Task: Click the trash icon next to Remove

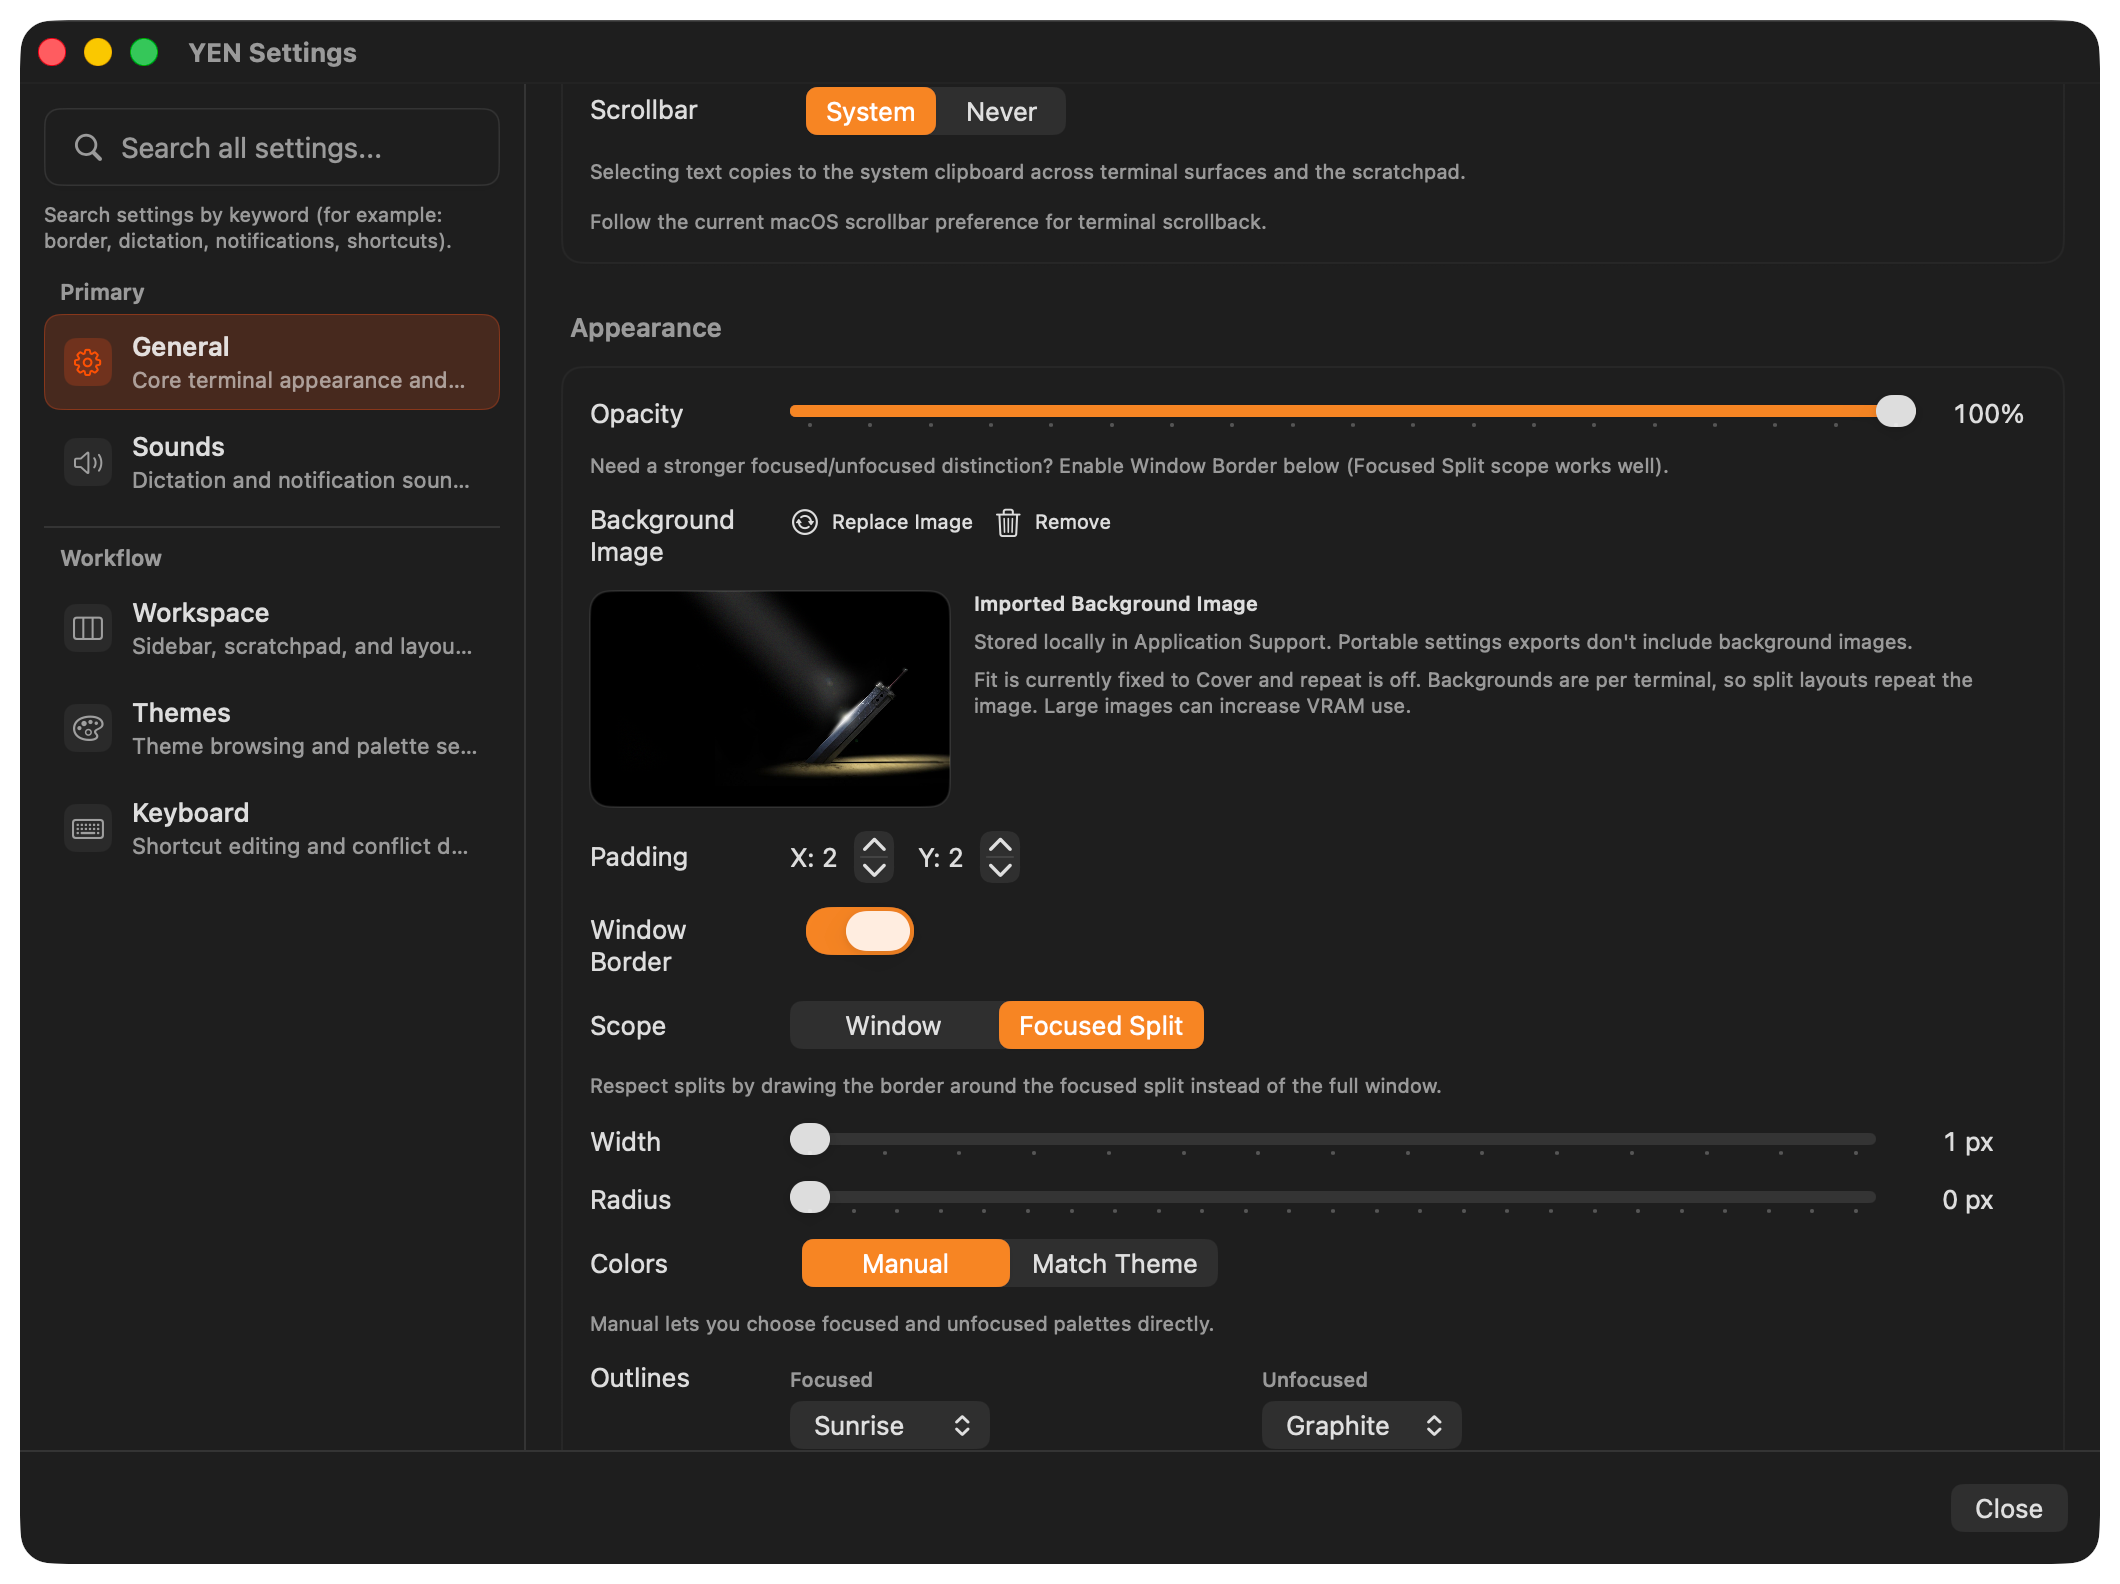Action: point(1008,522)
